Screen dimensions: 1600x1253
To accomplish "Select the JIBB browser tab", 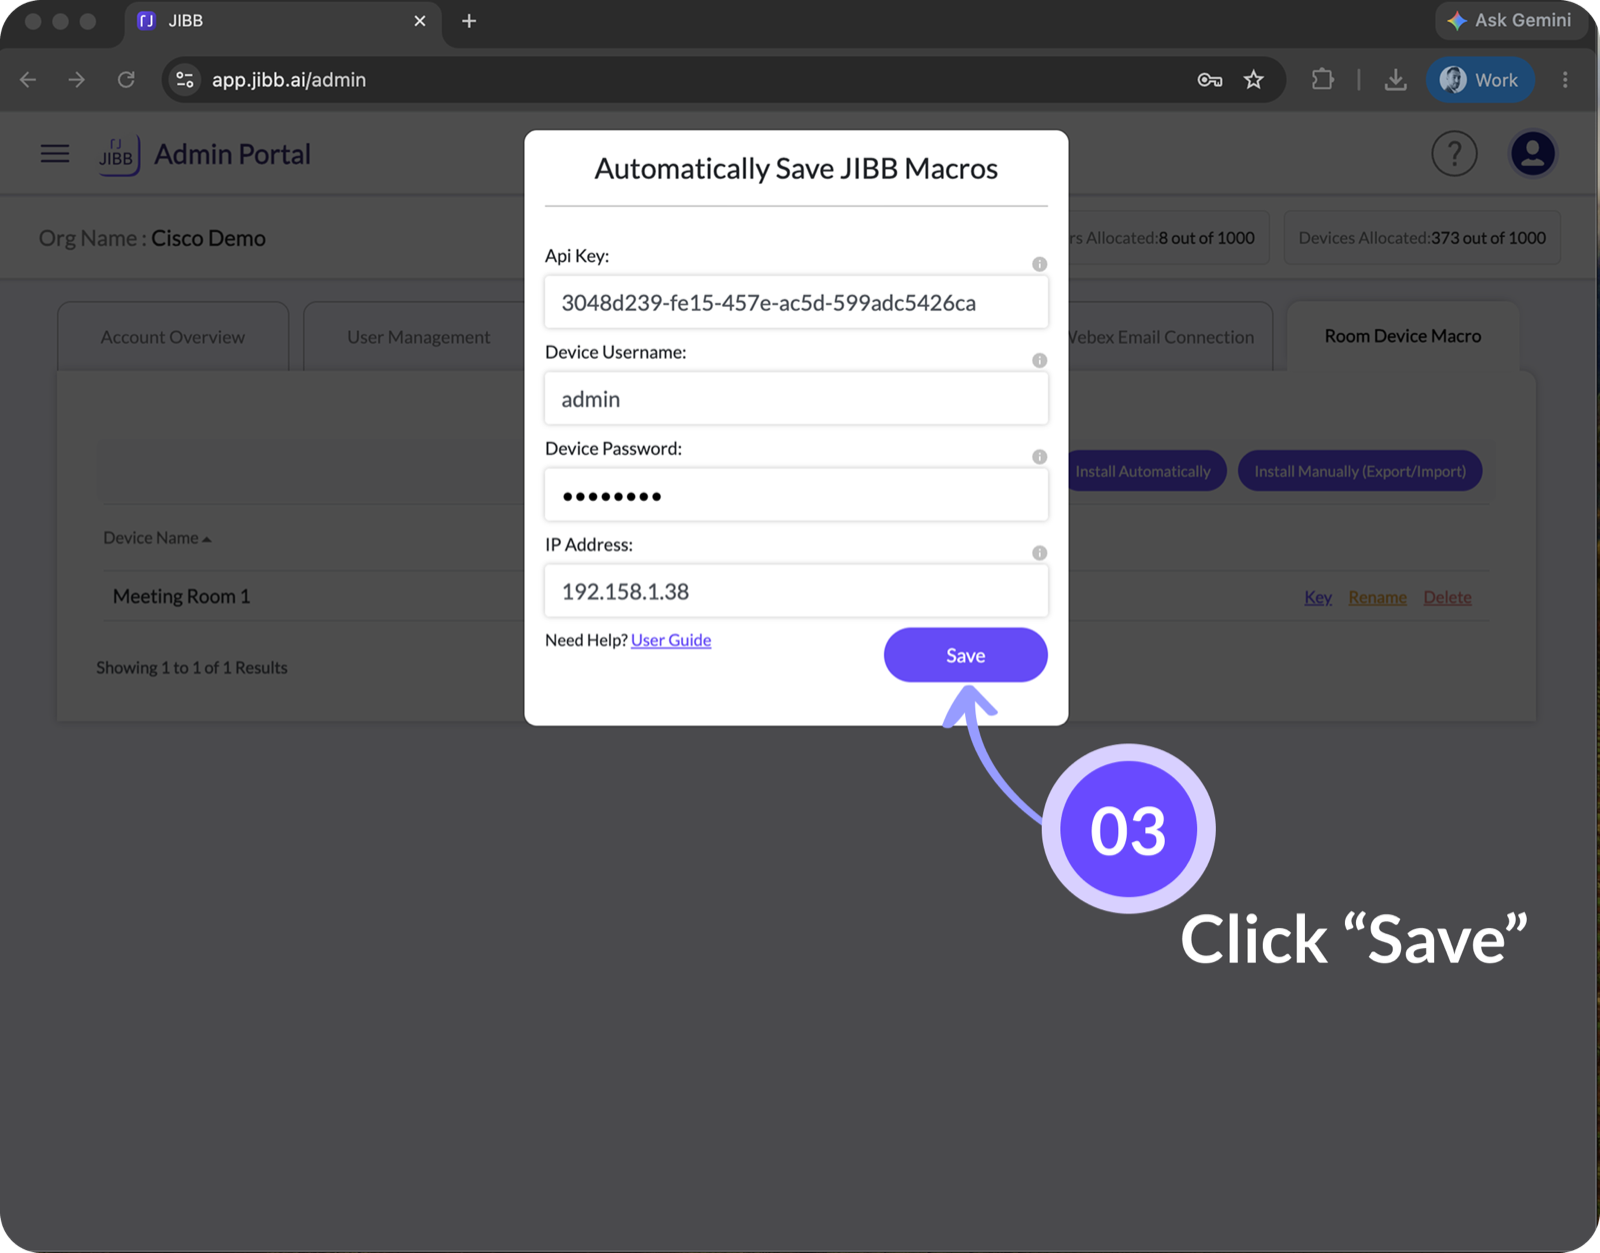I will [x=283, y=21].
